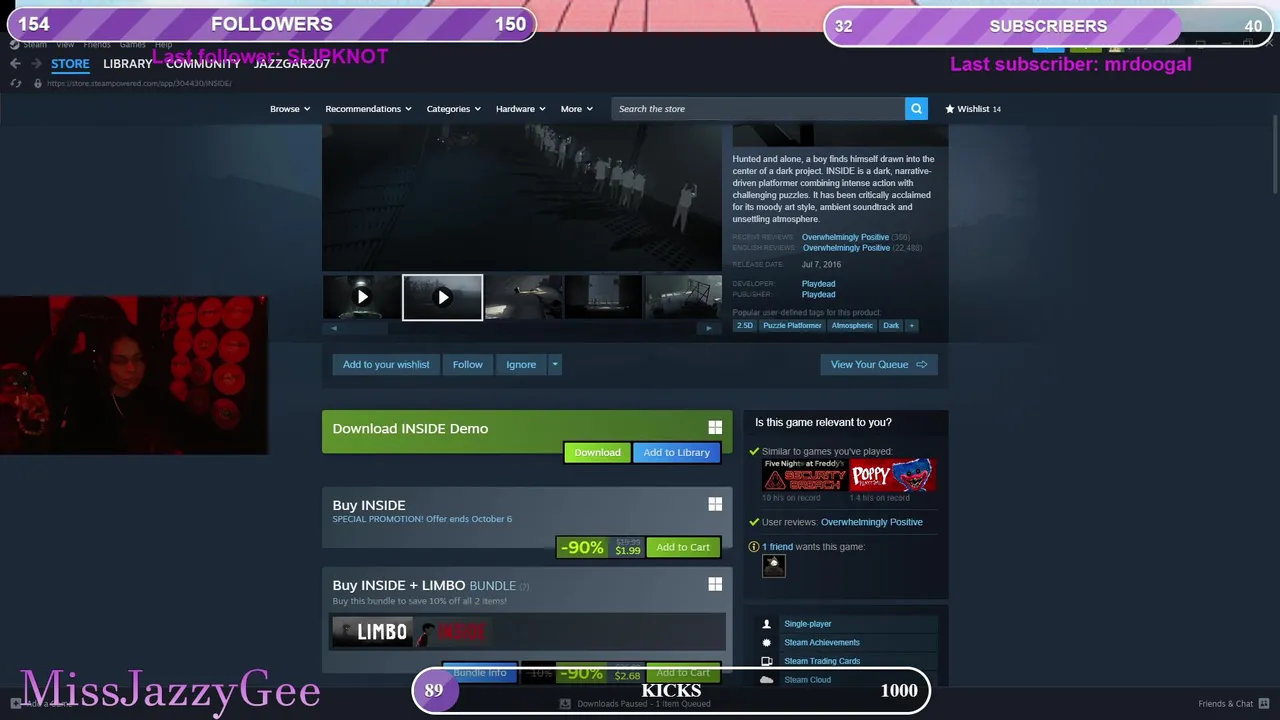The image size is (1280, 720).
Task: Open the More dropdown menu
Action: coord(577,109)
